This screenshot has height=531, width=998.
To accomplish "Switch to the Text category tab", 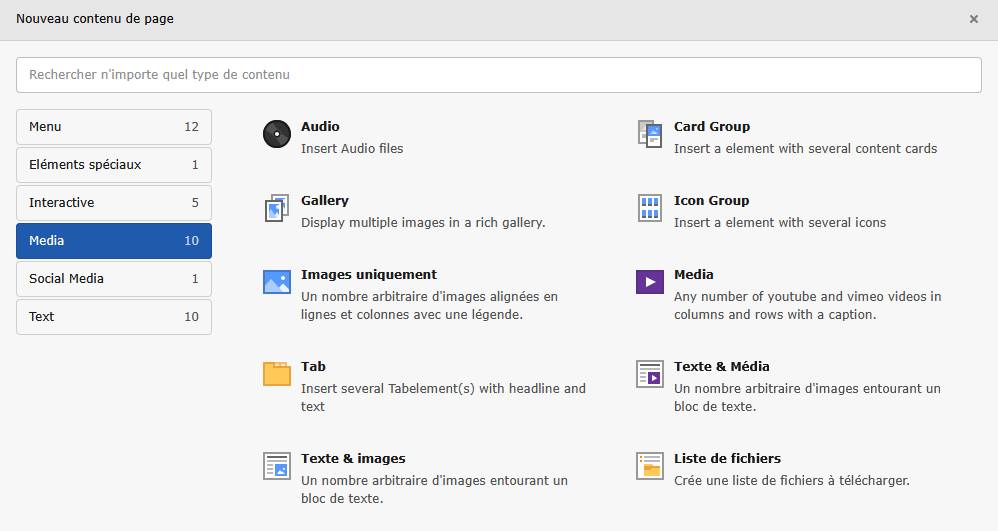I will [x=114, y=317].
